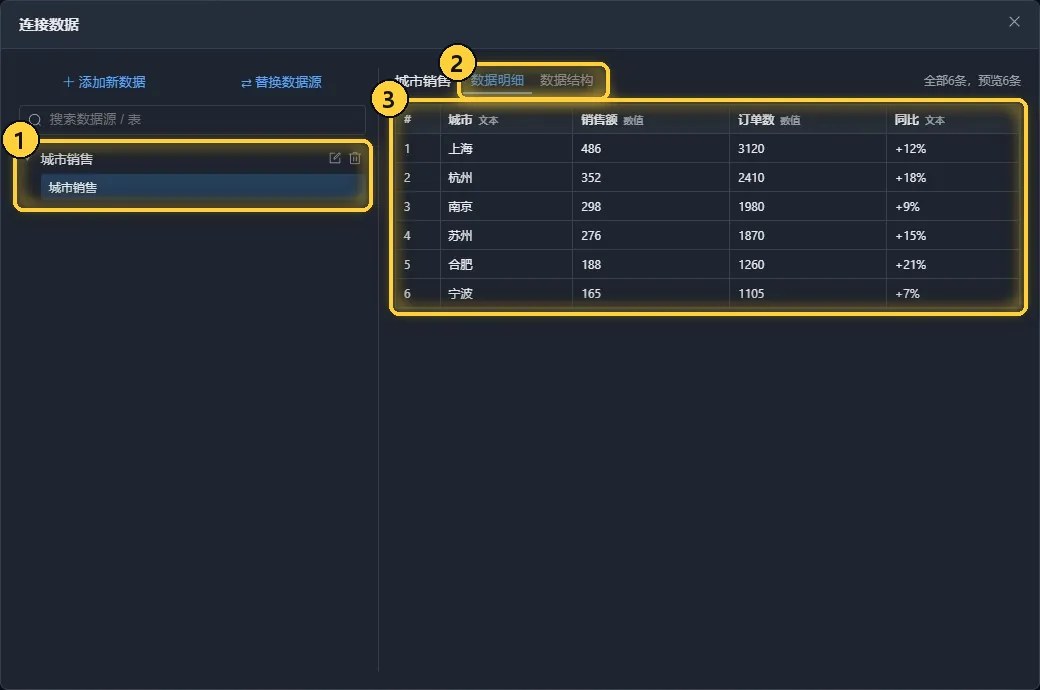
Task: Select the 杭州 cell
Action: point(506,178)
